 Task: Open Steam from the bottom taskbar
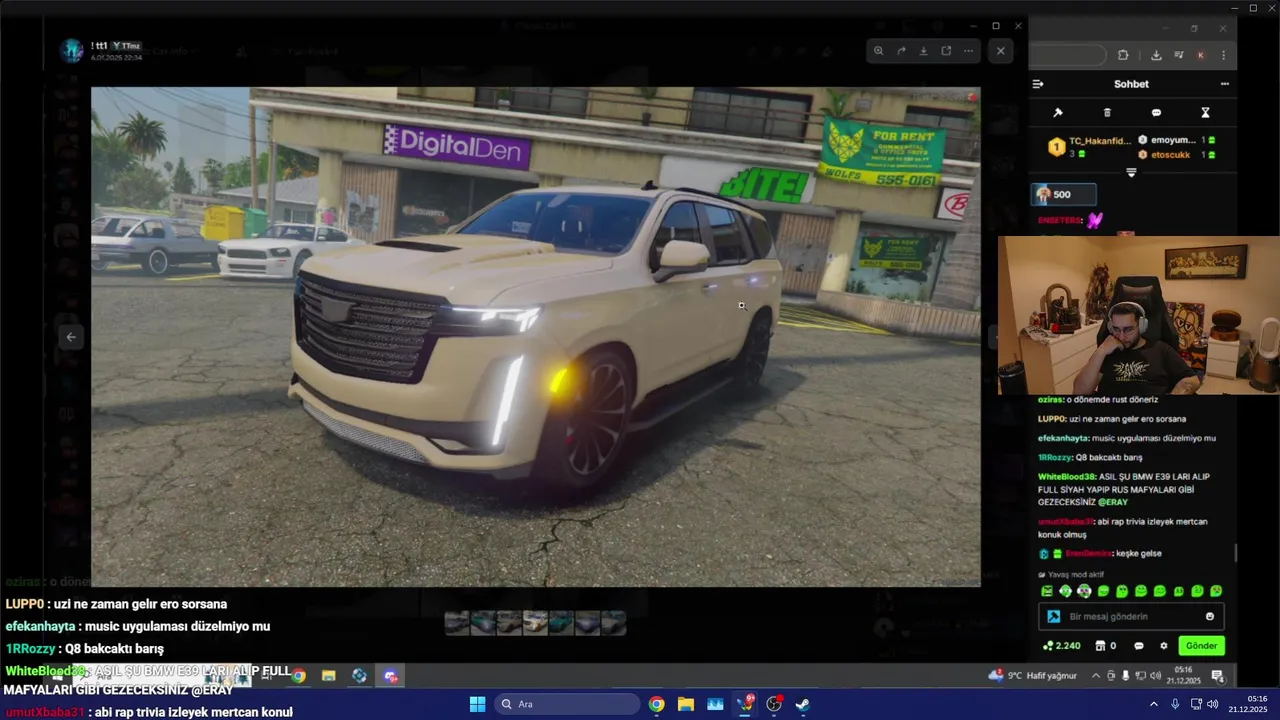(803, 704)
